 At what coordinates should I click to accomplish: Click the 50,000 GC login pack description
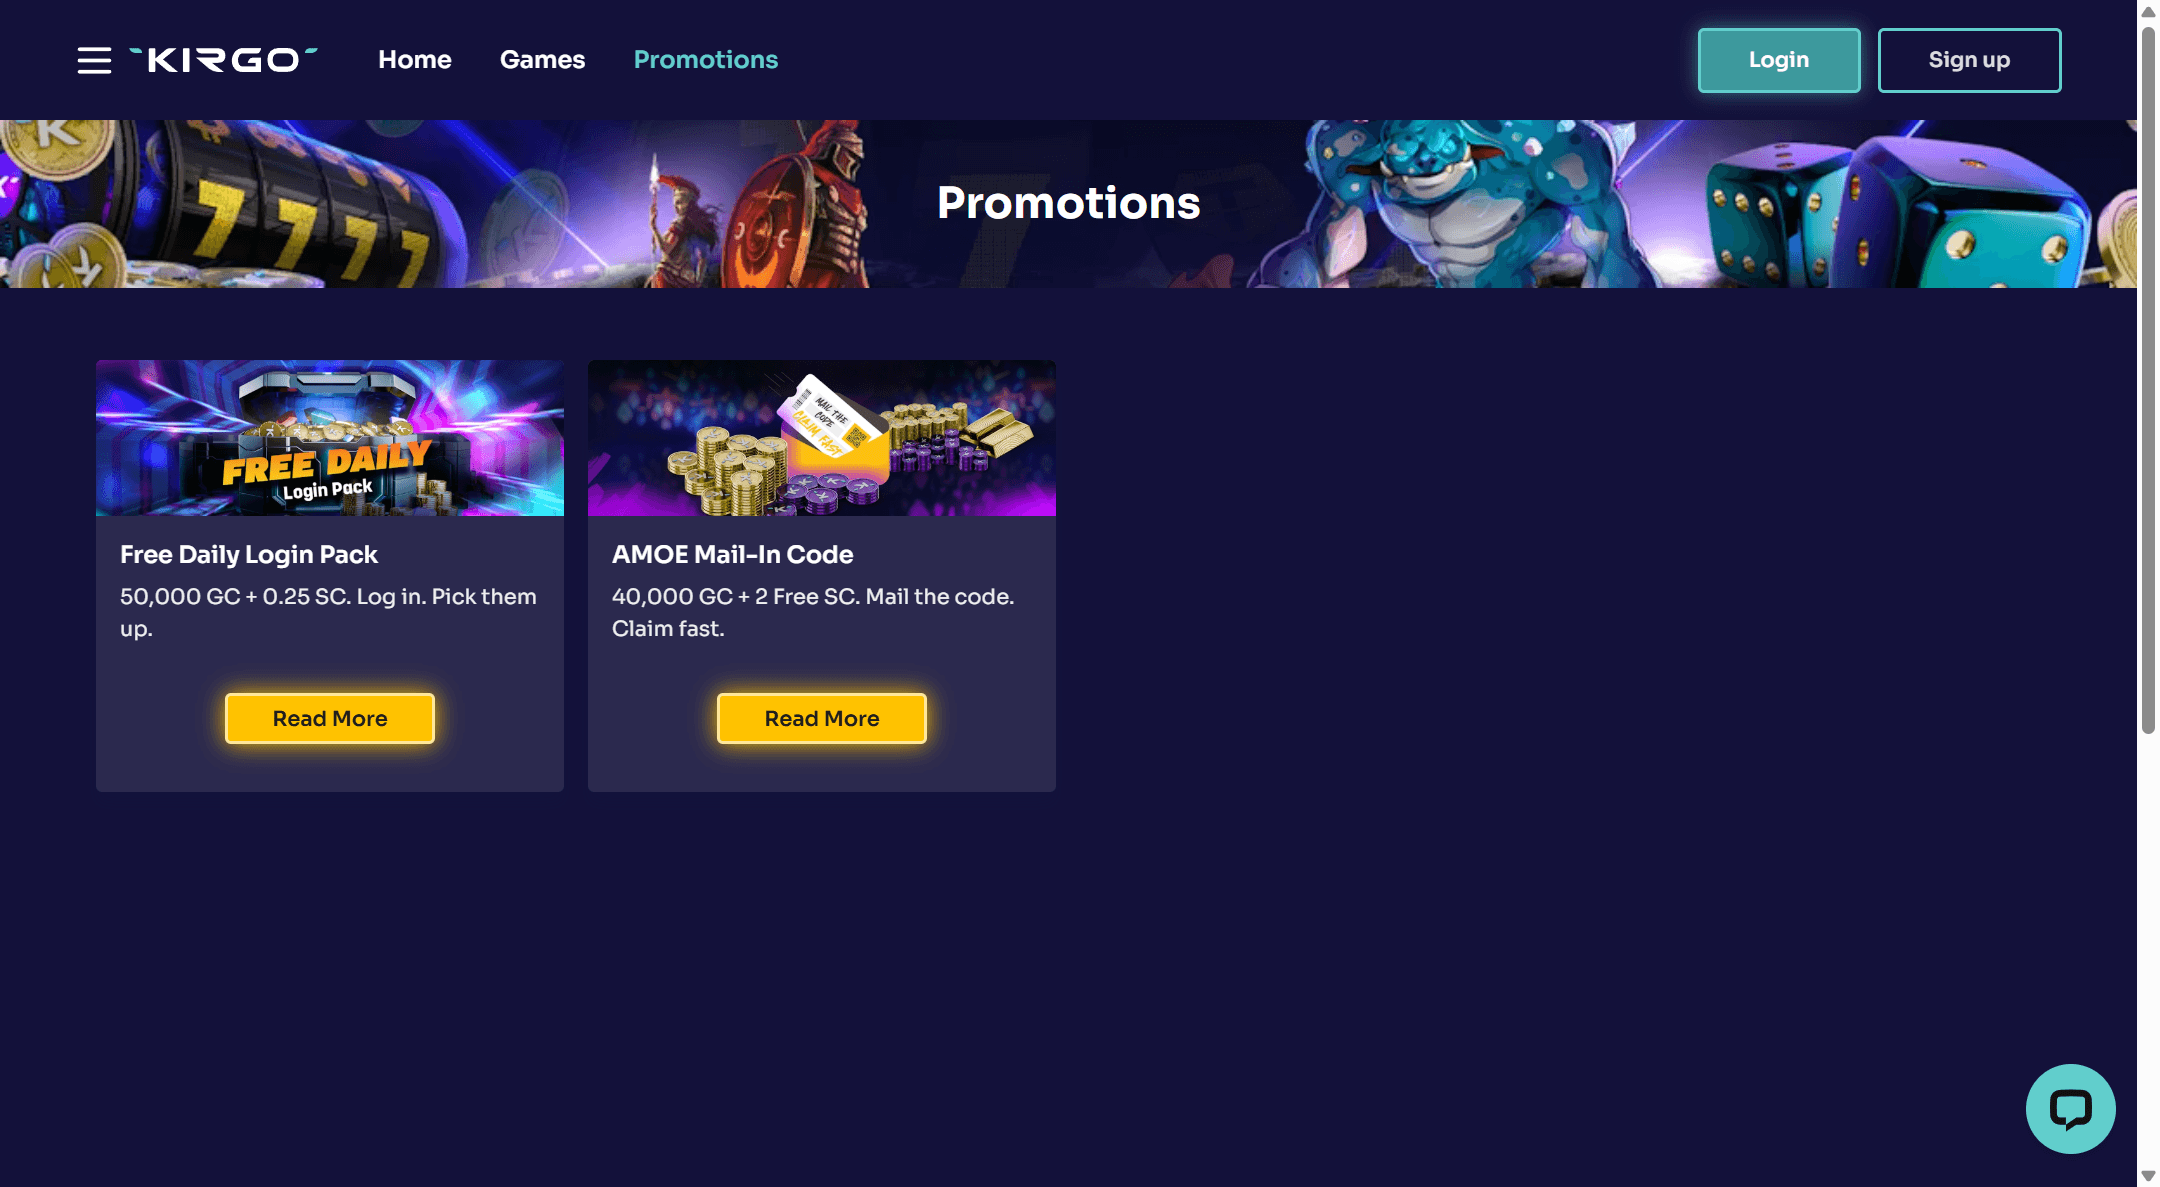(328, 612)
